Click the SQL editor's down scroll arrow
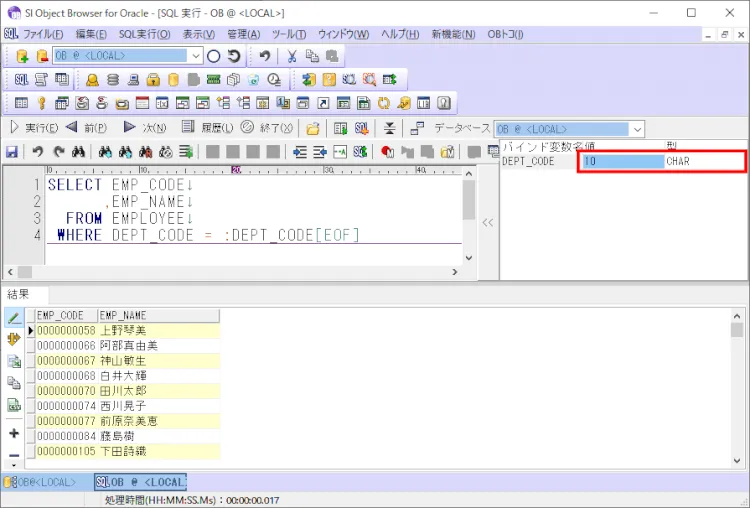 (469, 258)
